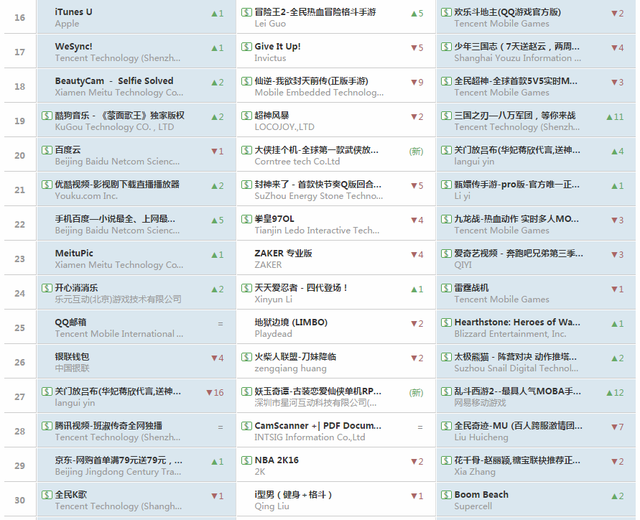This screenshot has width=640, height=520.
Task: Click the rank number 30 cell
Action: [x=20, y=500]
